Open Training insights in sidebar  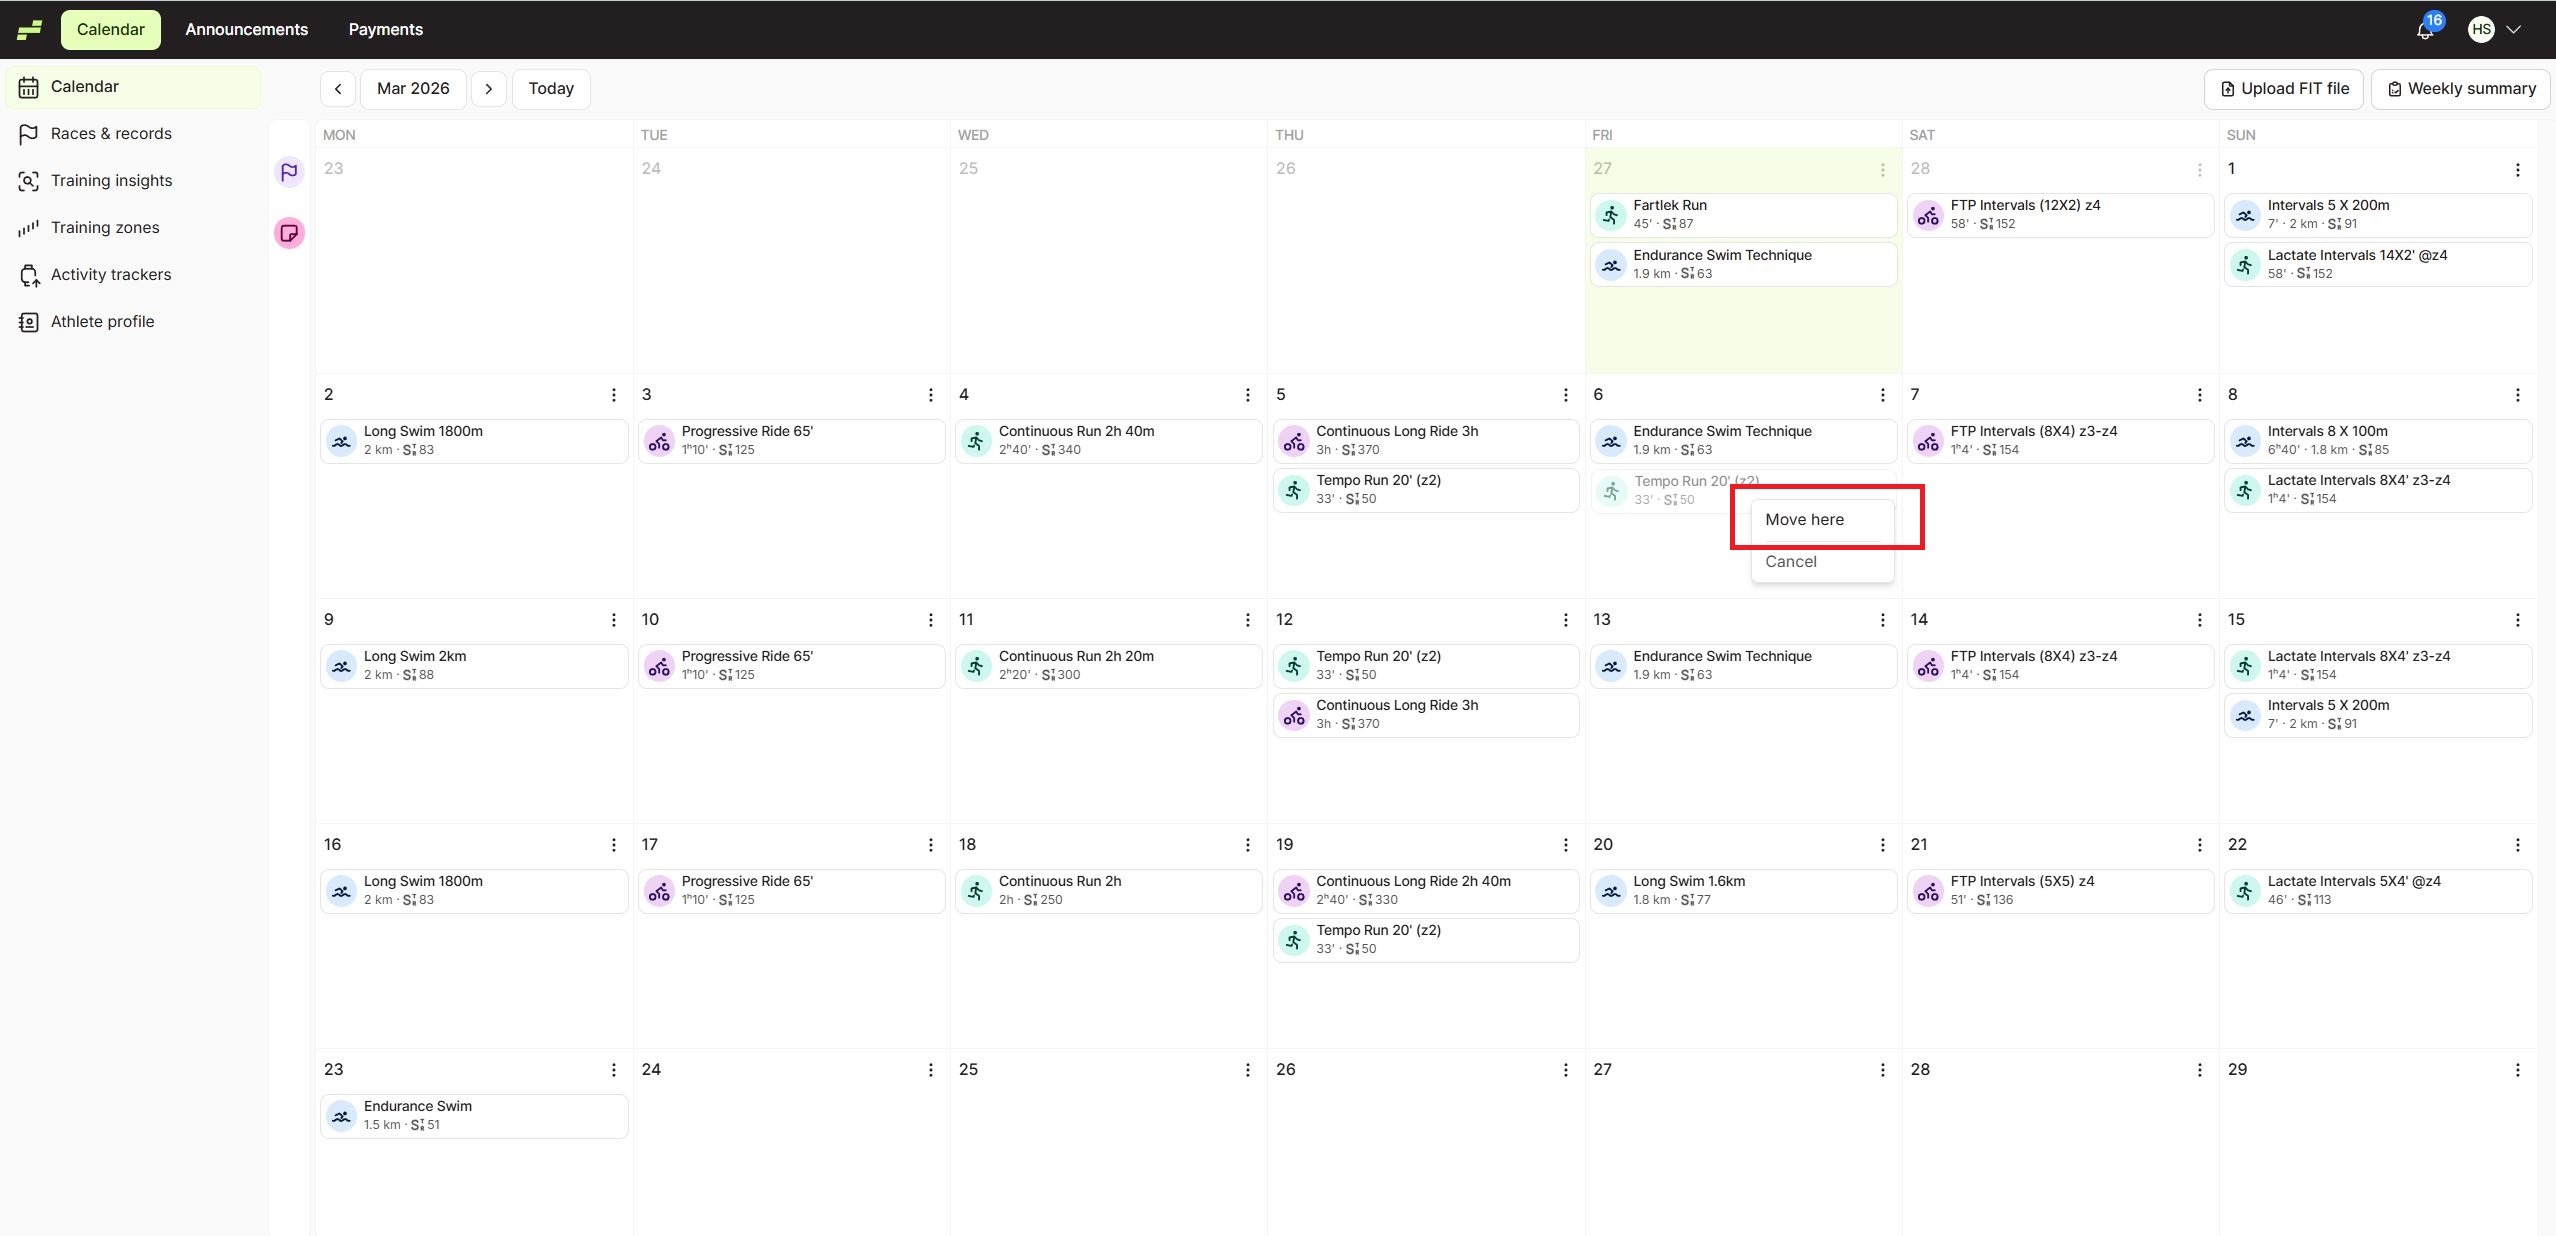[111, 181]
